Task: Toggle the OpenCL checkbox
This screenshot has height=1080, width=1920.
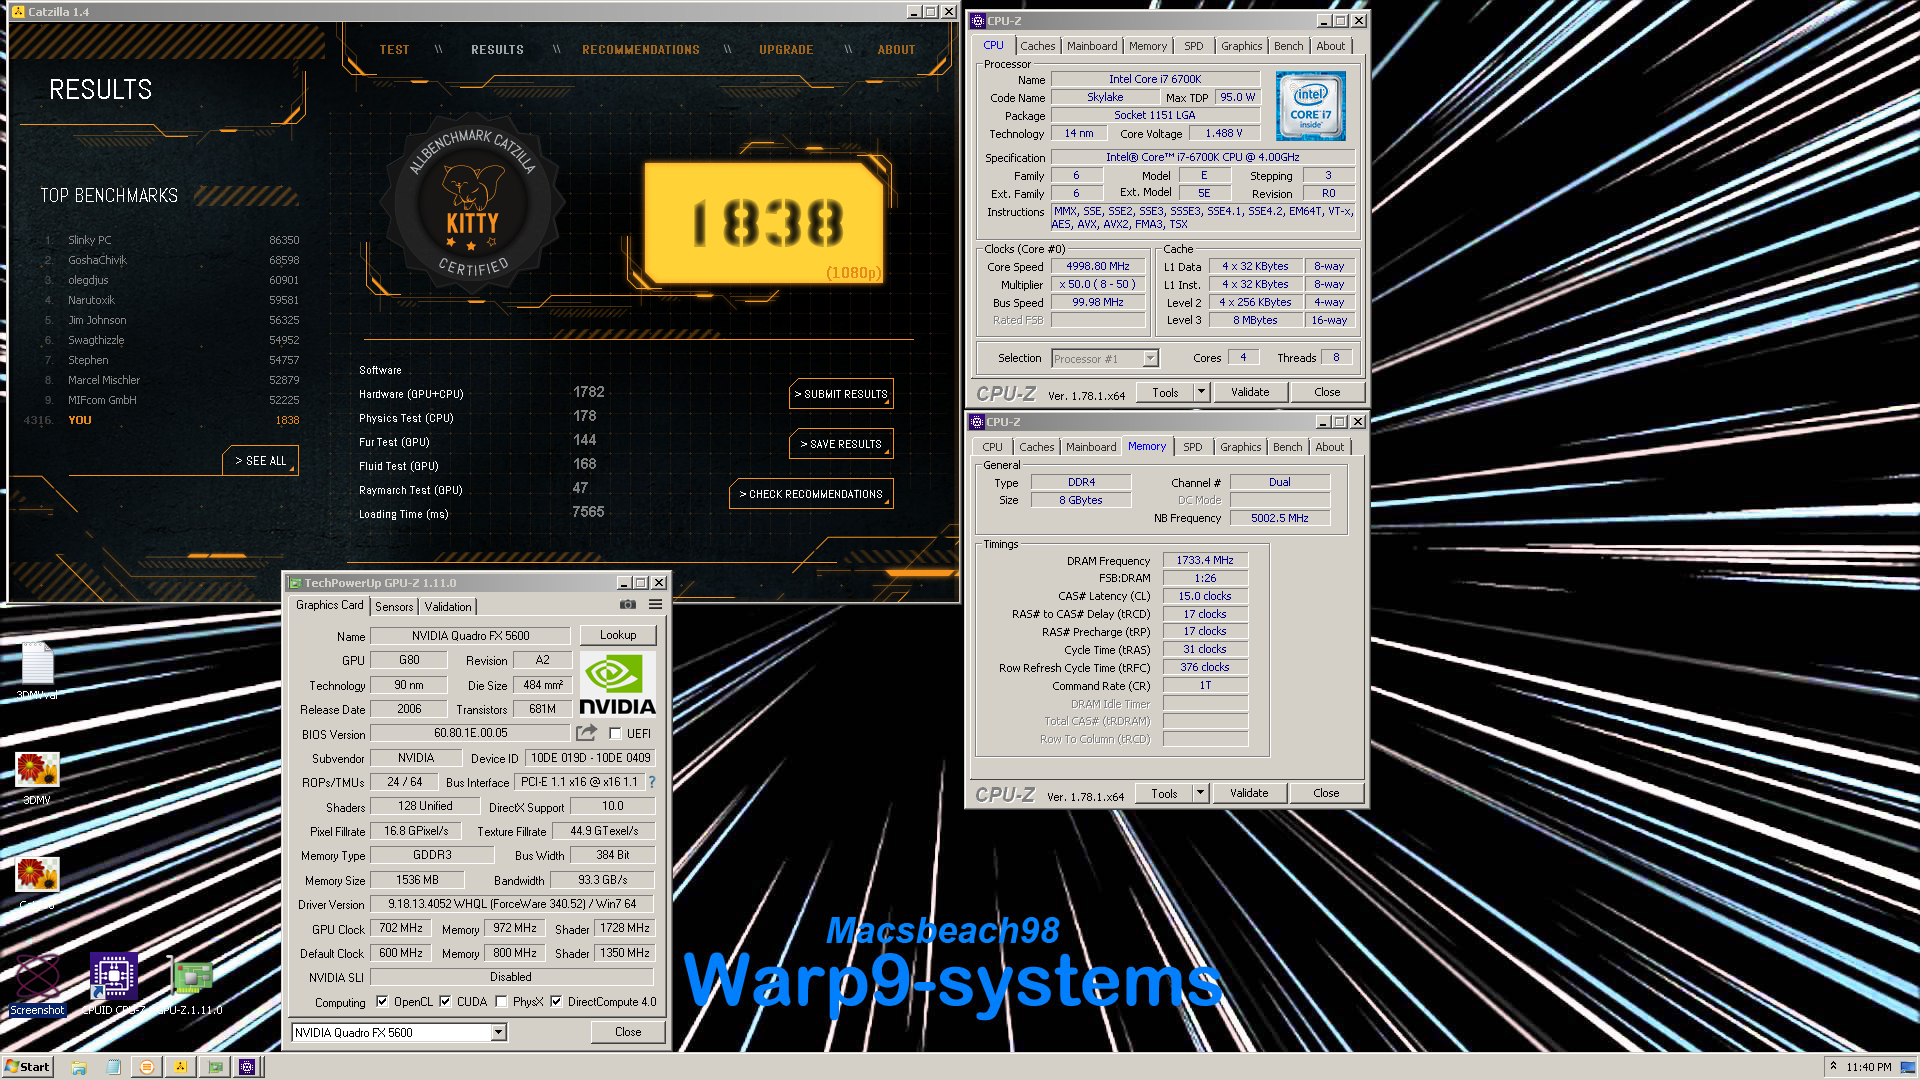Action: (x=381, y=1001)
